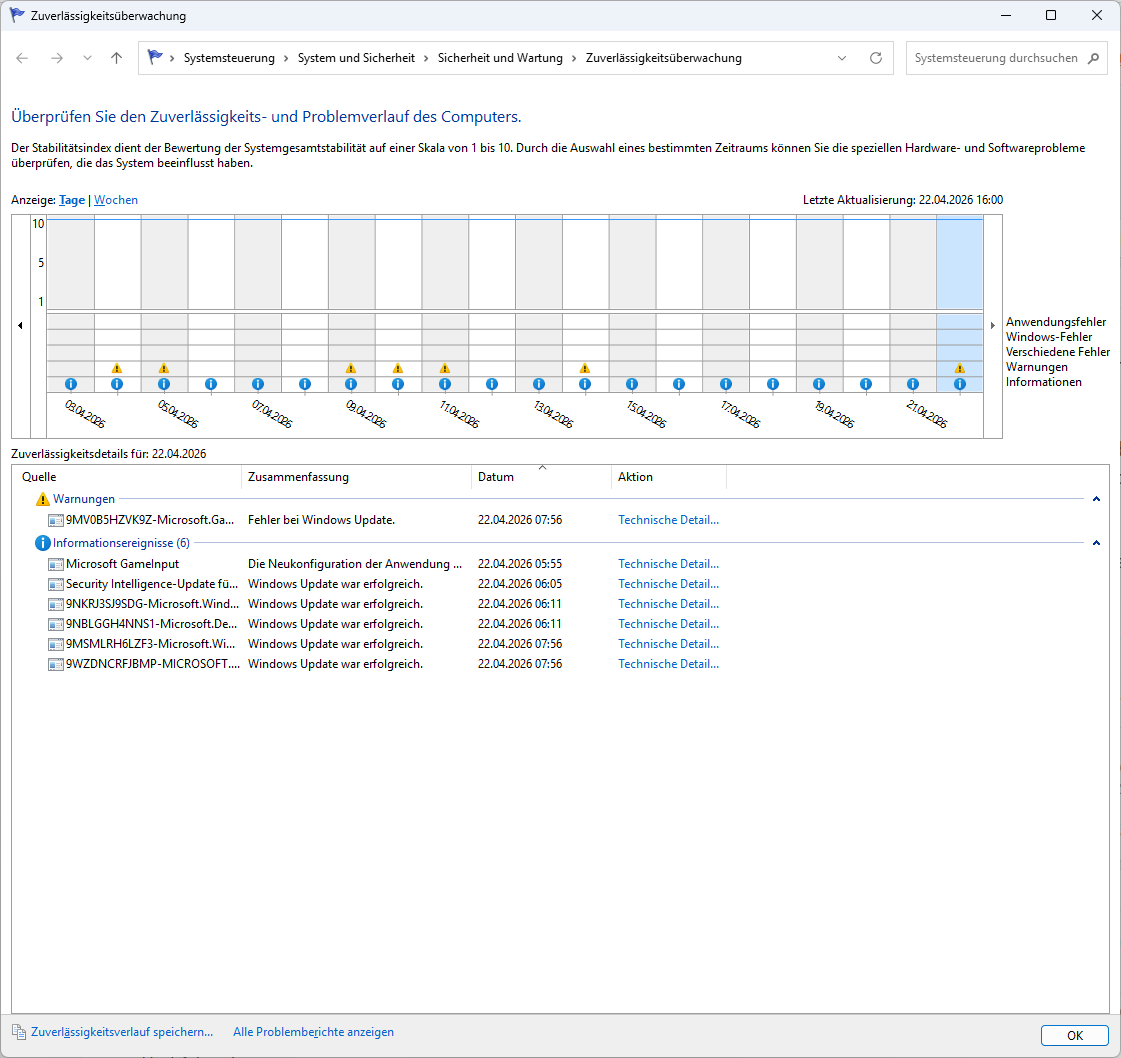Open technical details for 9NKRJ3SJ9SDG entry
Viewport: 1121px width, 1058px height.
668,604
